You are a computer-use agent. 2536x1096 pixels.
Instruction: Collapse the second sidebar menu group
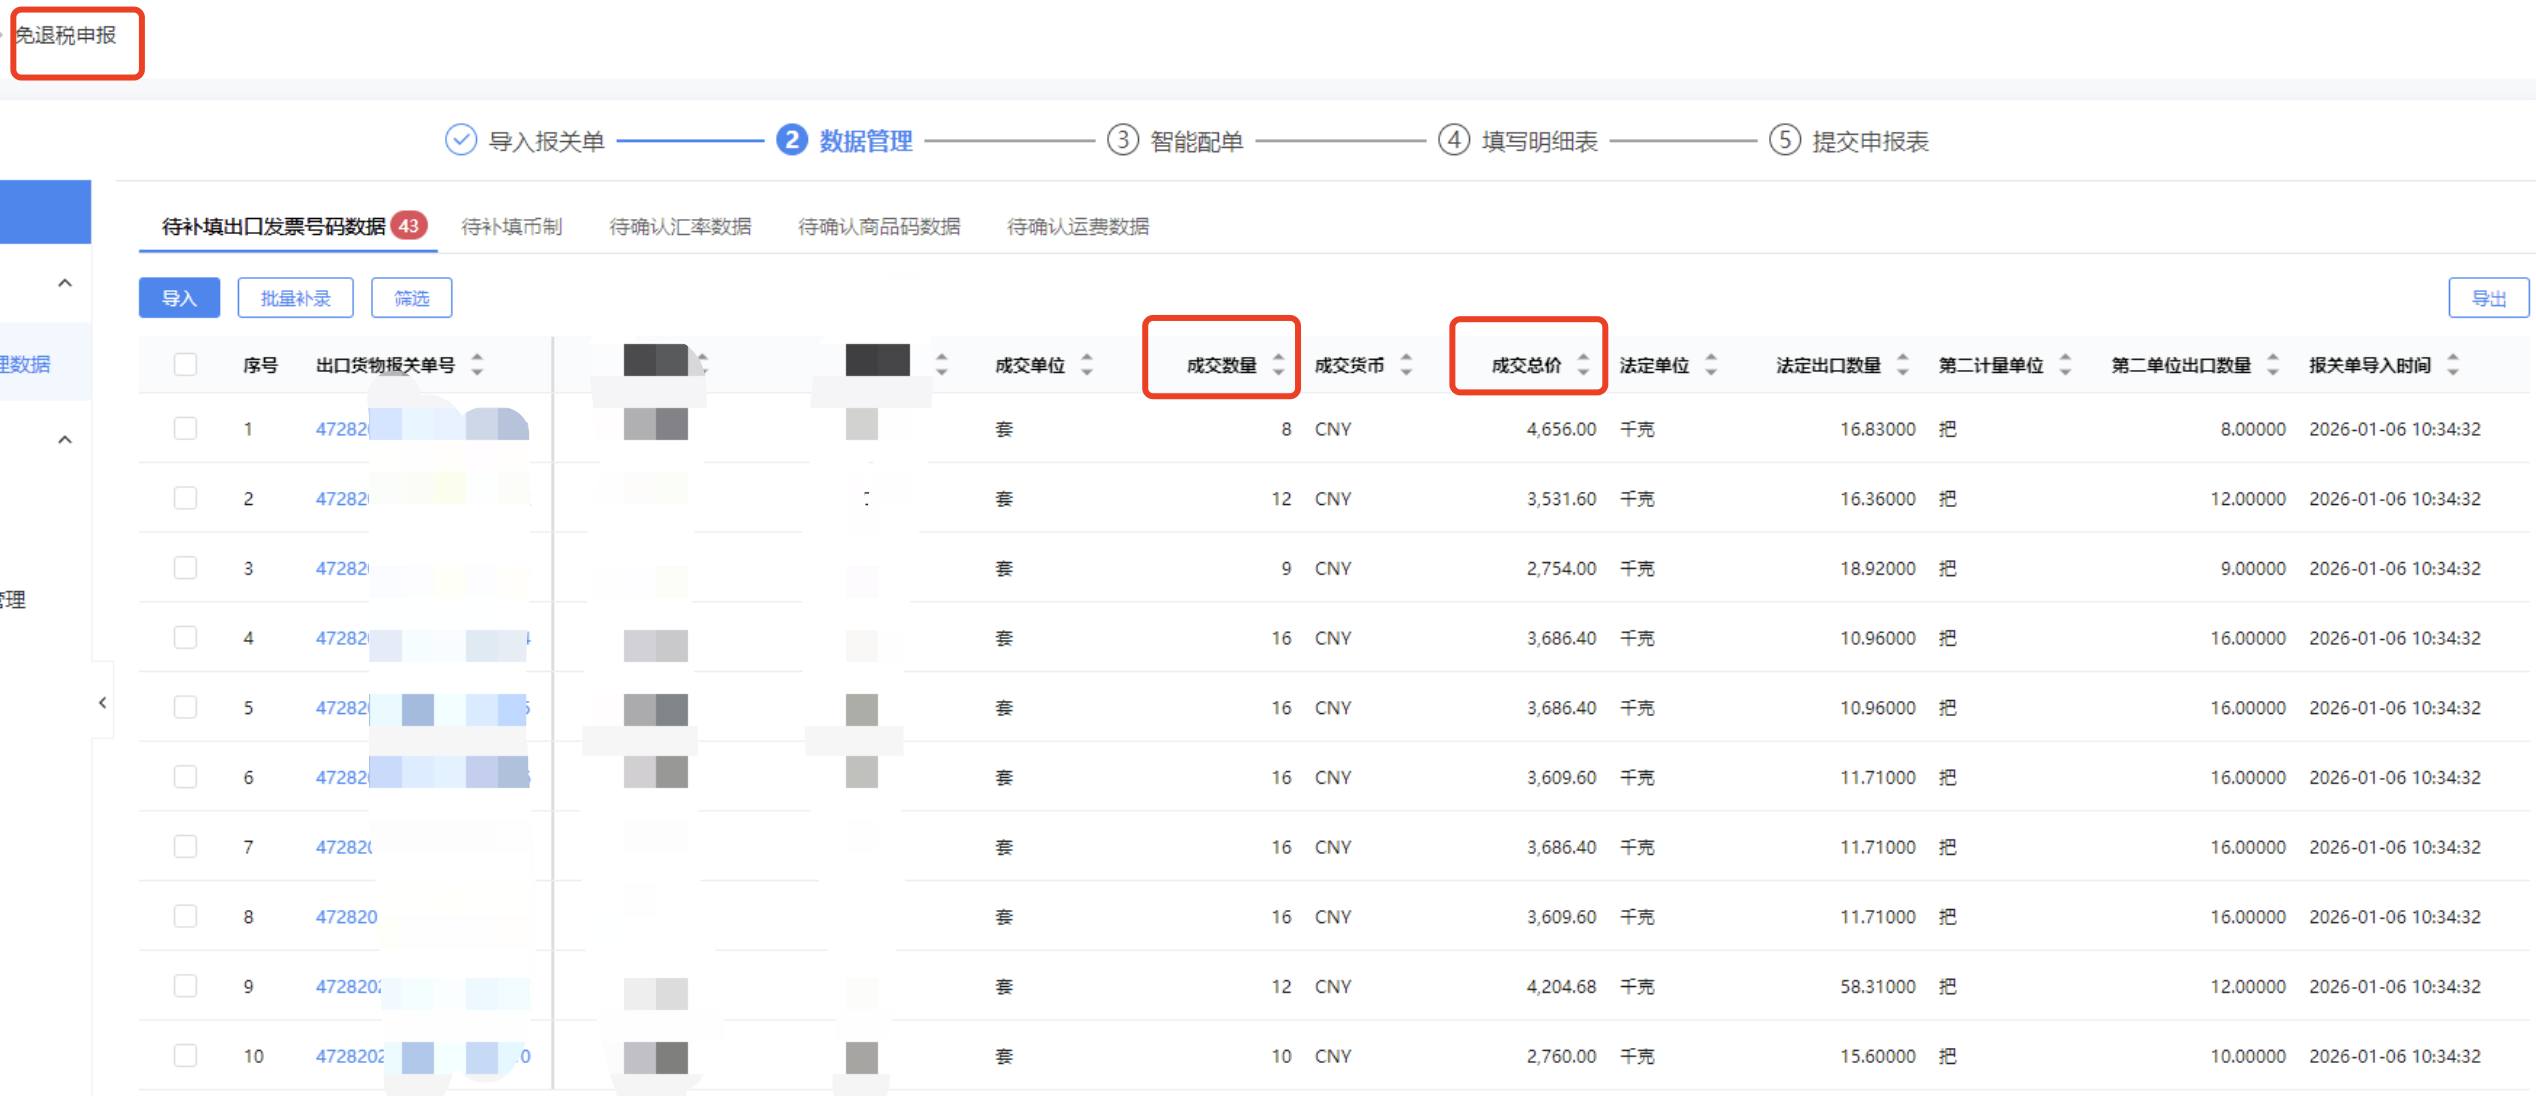(65, 440)
